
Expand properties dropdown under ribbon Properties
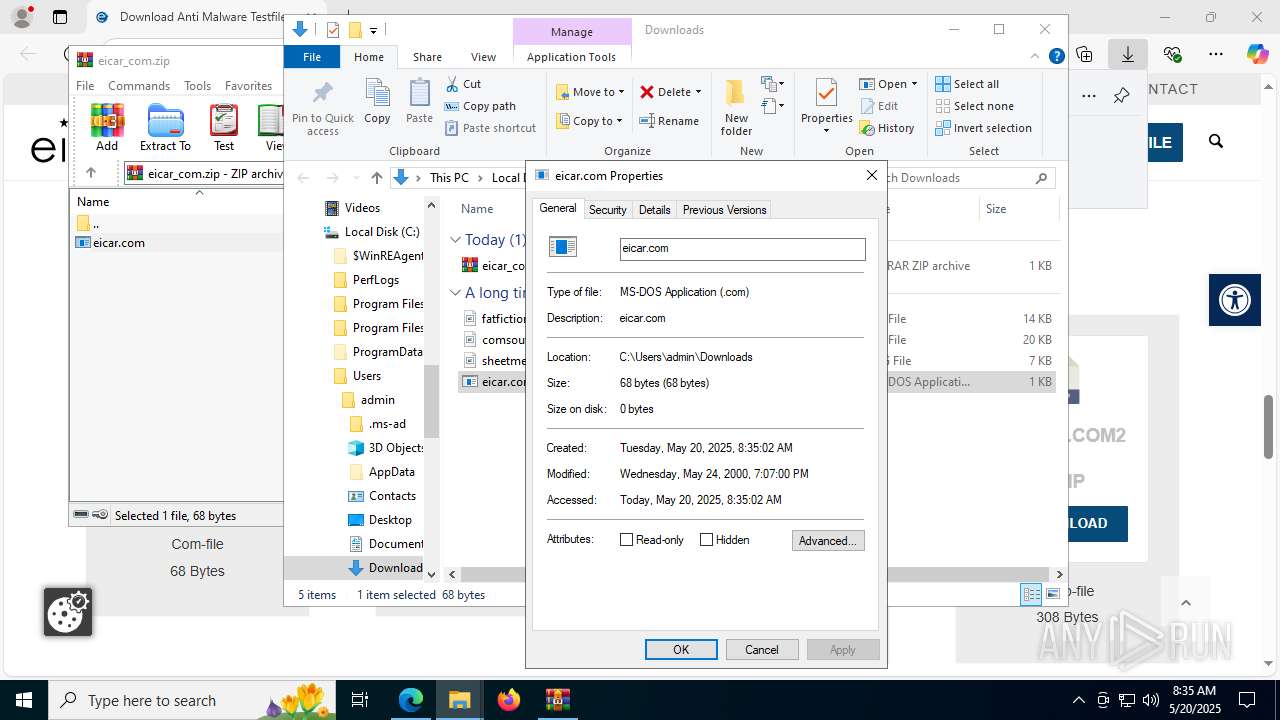coord(826,131)
